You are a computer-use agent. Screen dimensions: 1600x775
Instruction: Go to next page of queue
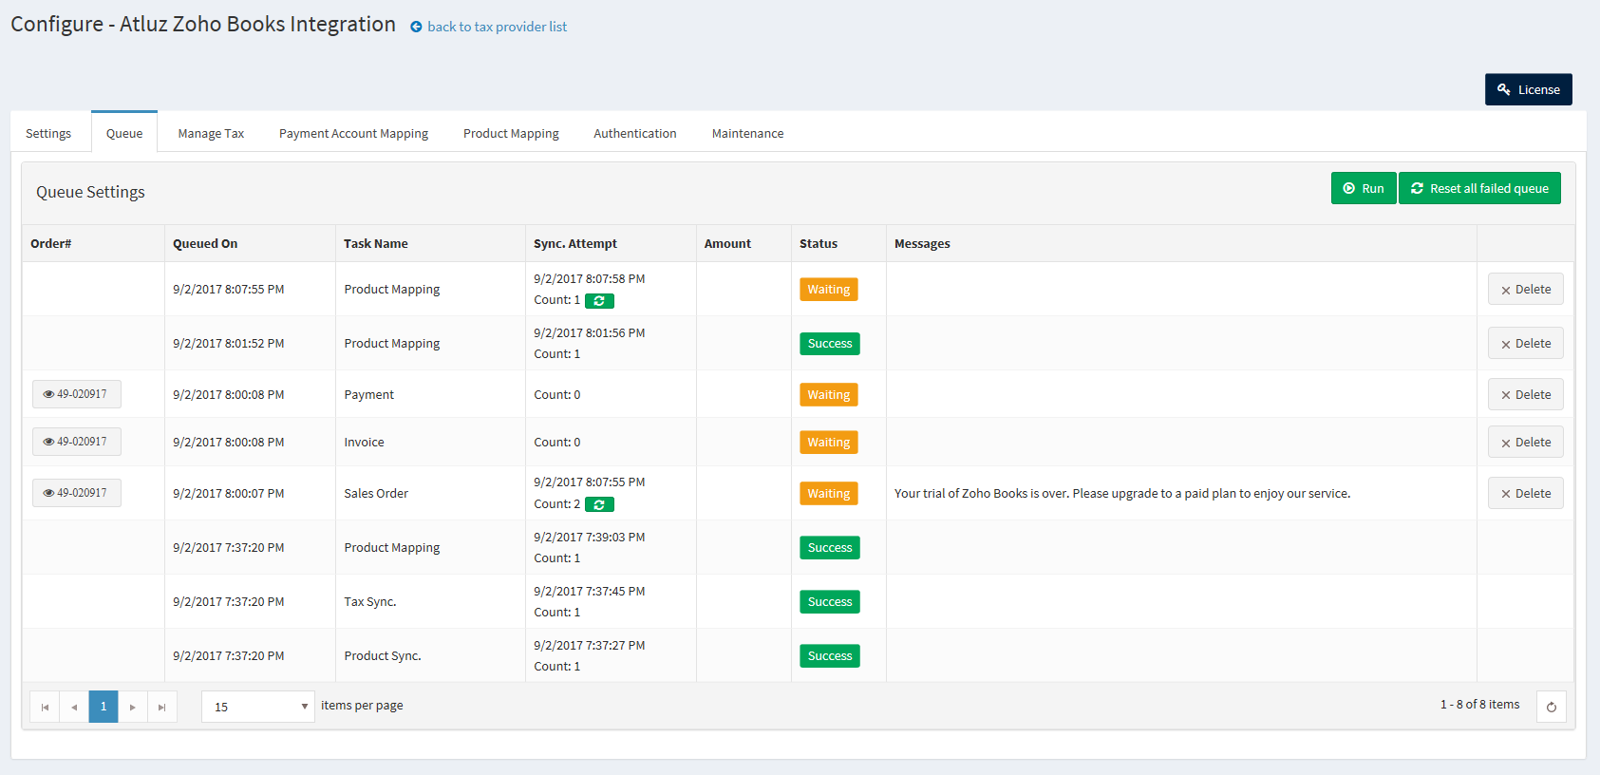coord(132,707)
